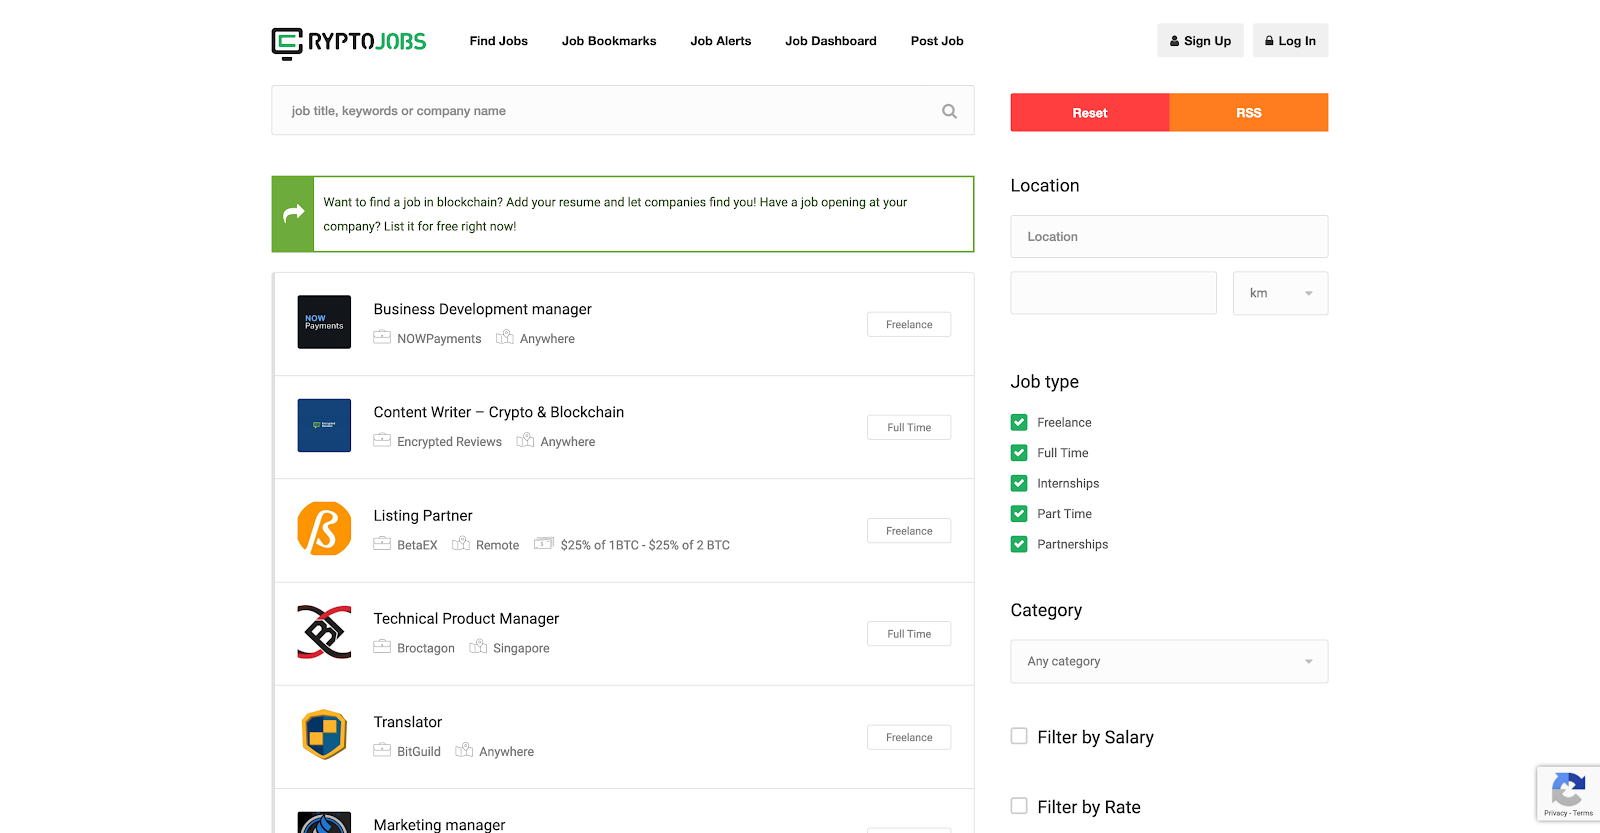Click location icon beside Singapore
This screenshot has height=833, width=1600.
(x=478, y=646)
